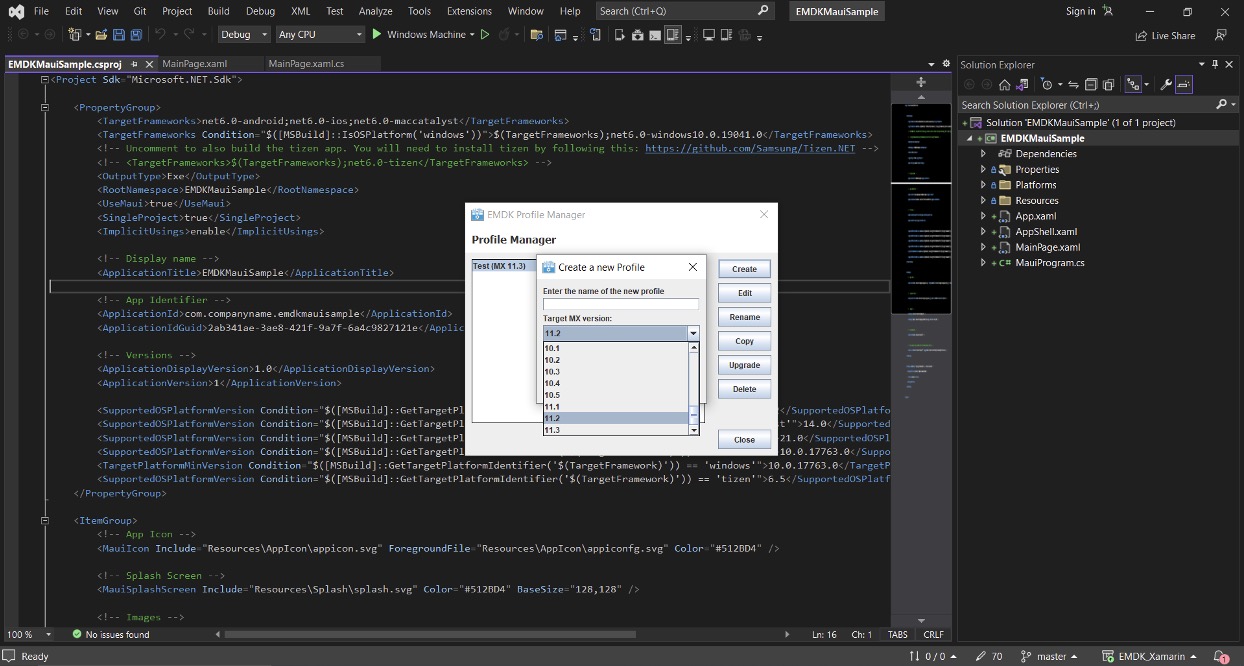Open the Debug configuration dropdown
The height and width of the screenshot is (666, 1244).
coord(244,35)
